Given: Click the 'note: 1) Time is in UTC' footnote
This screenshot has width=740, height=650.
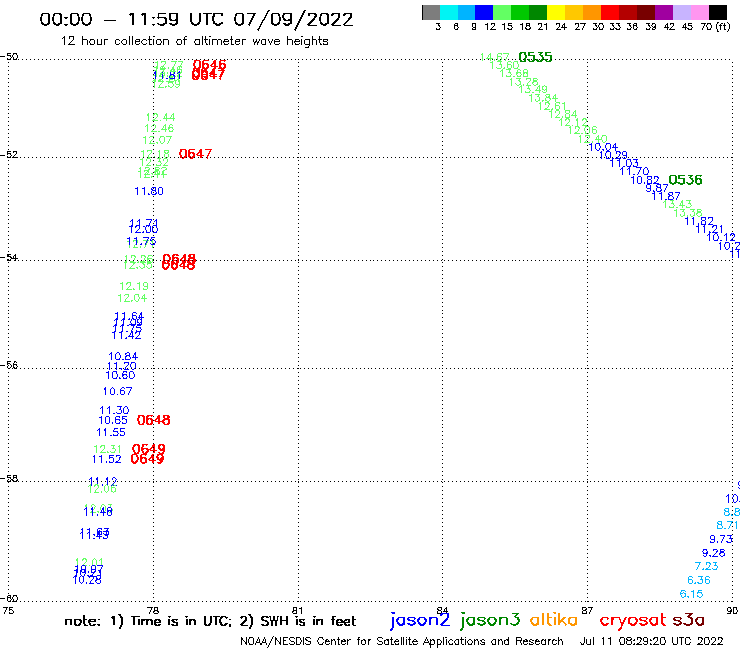Looking at the screenshot, I should pos(148,621).
